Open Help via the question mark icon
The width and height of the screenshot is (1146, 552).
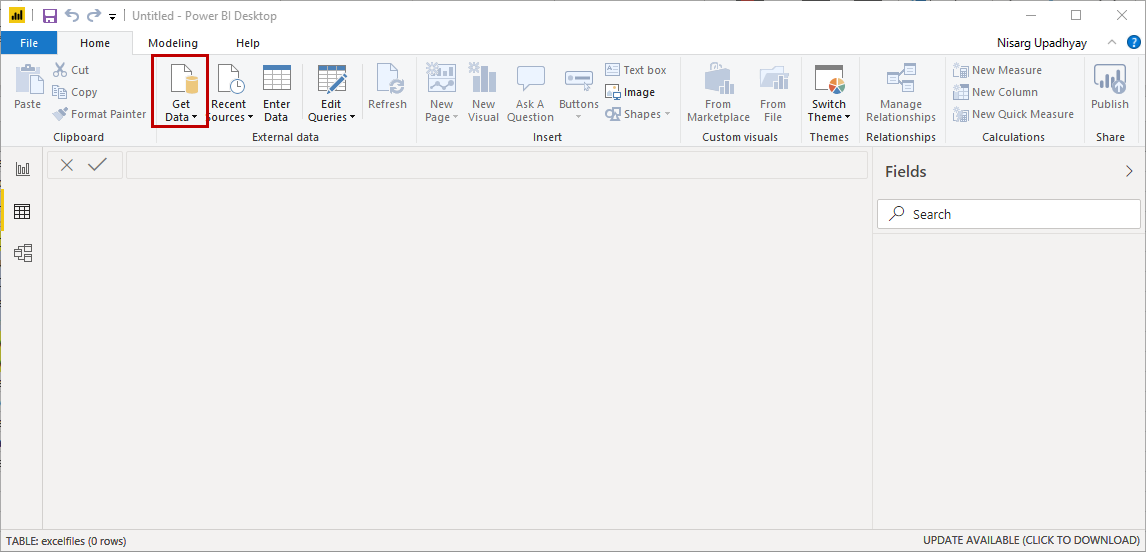pos(1134,42)
